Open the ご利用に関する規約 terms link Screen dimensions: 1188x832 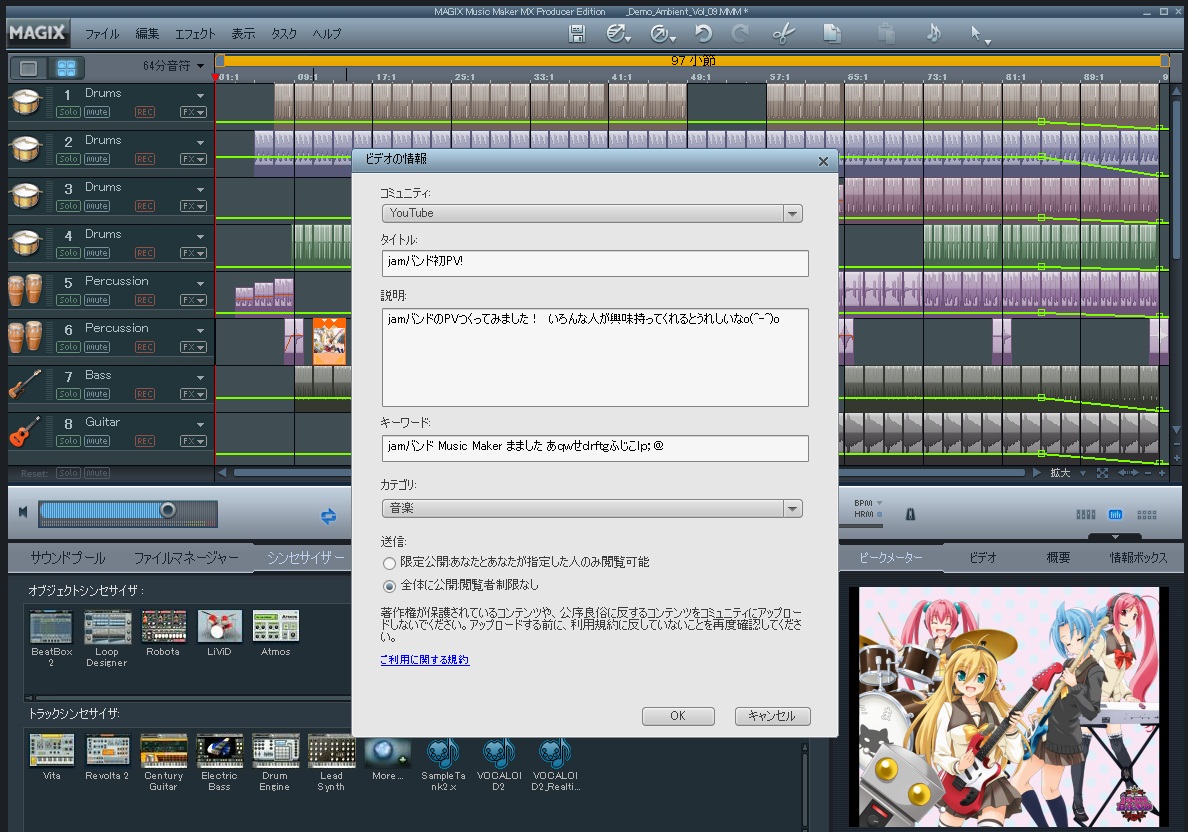[424, 660]
